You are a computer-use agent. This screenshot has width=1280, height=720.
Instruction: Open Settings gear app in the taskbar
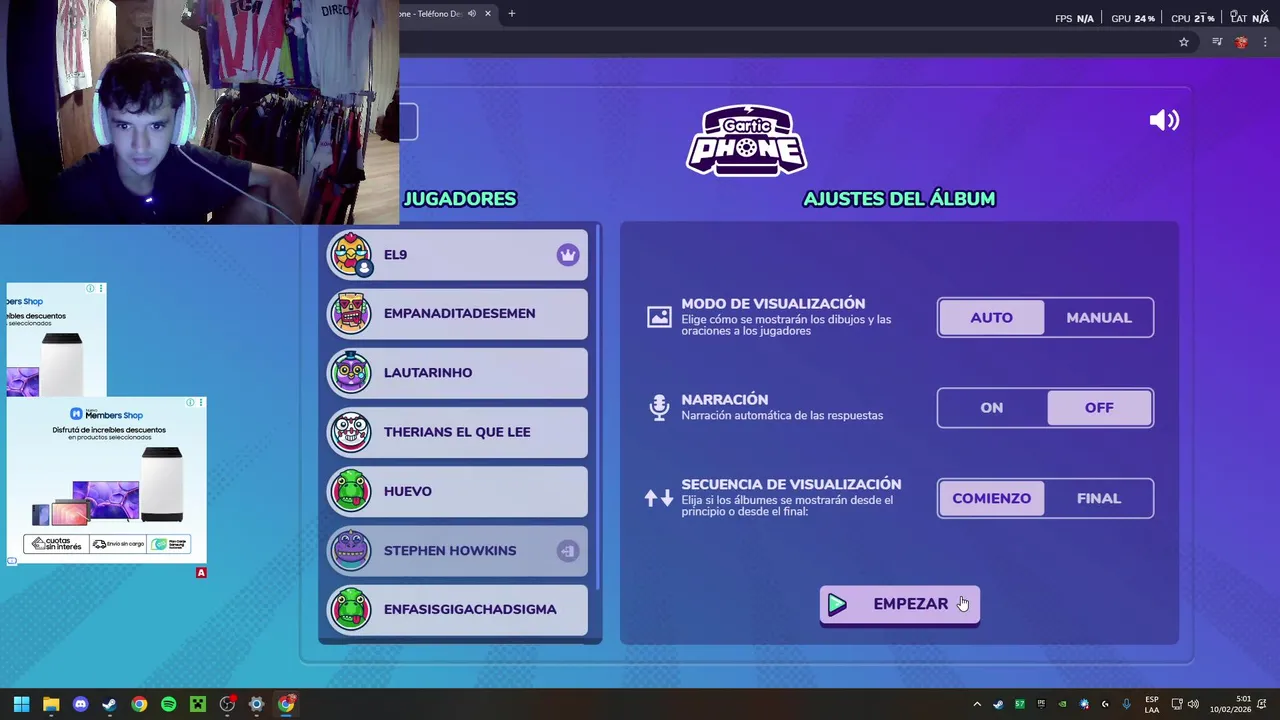tap(256, 704)
